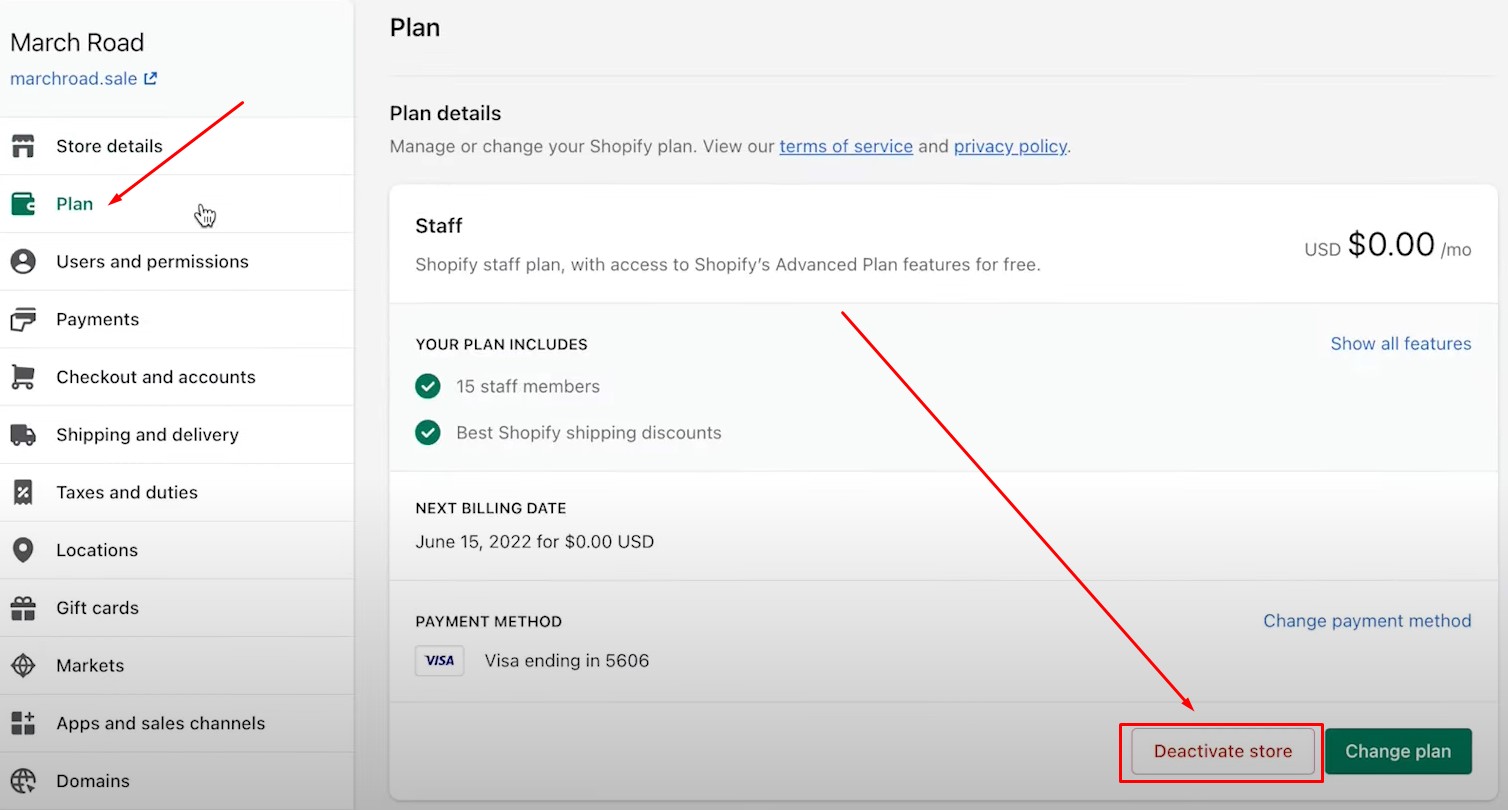The image size is (1508, 810).
Task: Open Markets settings
Action: [x=176, y=666]
